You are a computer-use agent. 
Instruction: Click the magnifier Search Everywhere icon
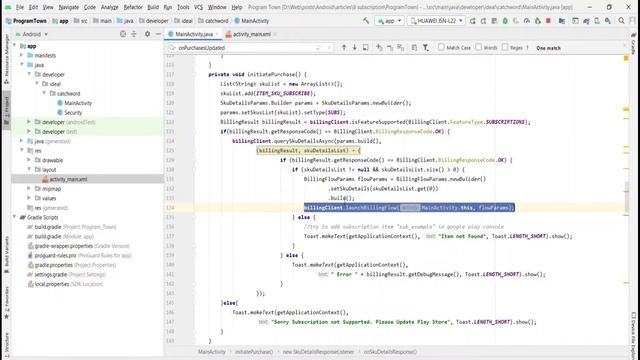pyautogui.click(x=621, y=20)
